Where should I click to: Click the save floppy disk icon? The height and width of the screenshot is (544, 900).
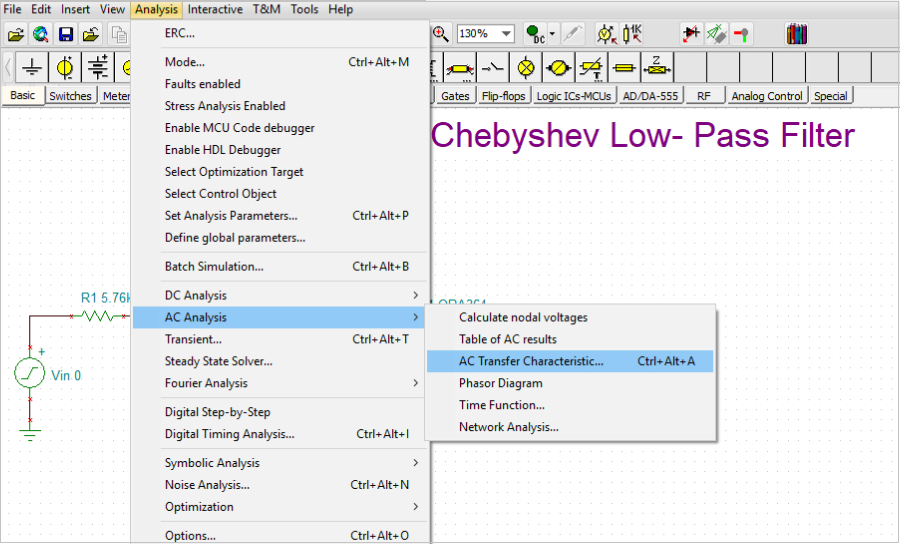coord(65,34)
